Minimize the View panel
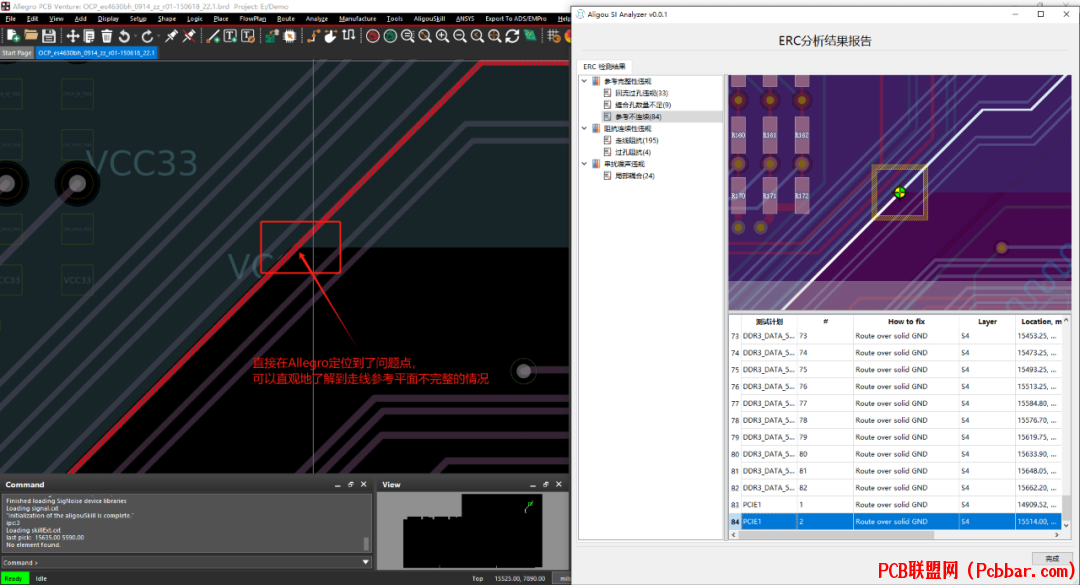The width and height of the screenshot is (1080, 585). click(x=532, y=484)
